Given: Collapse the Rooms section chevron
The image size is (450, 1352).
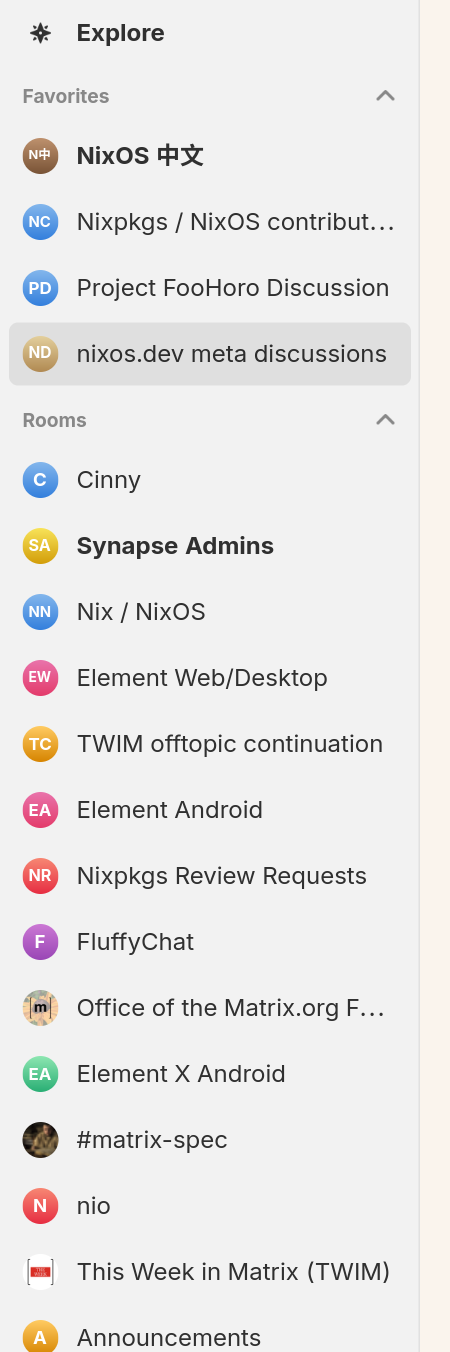Looking at the screenshot, I should [x=385, y=420].
